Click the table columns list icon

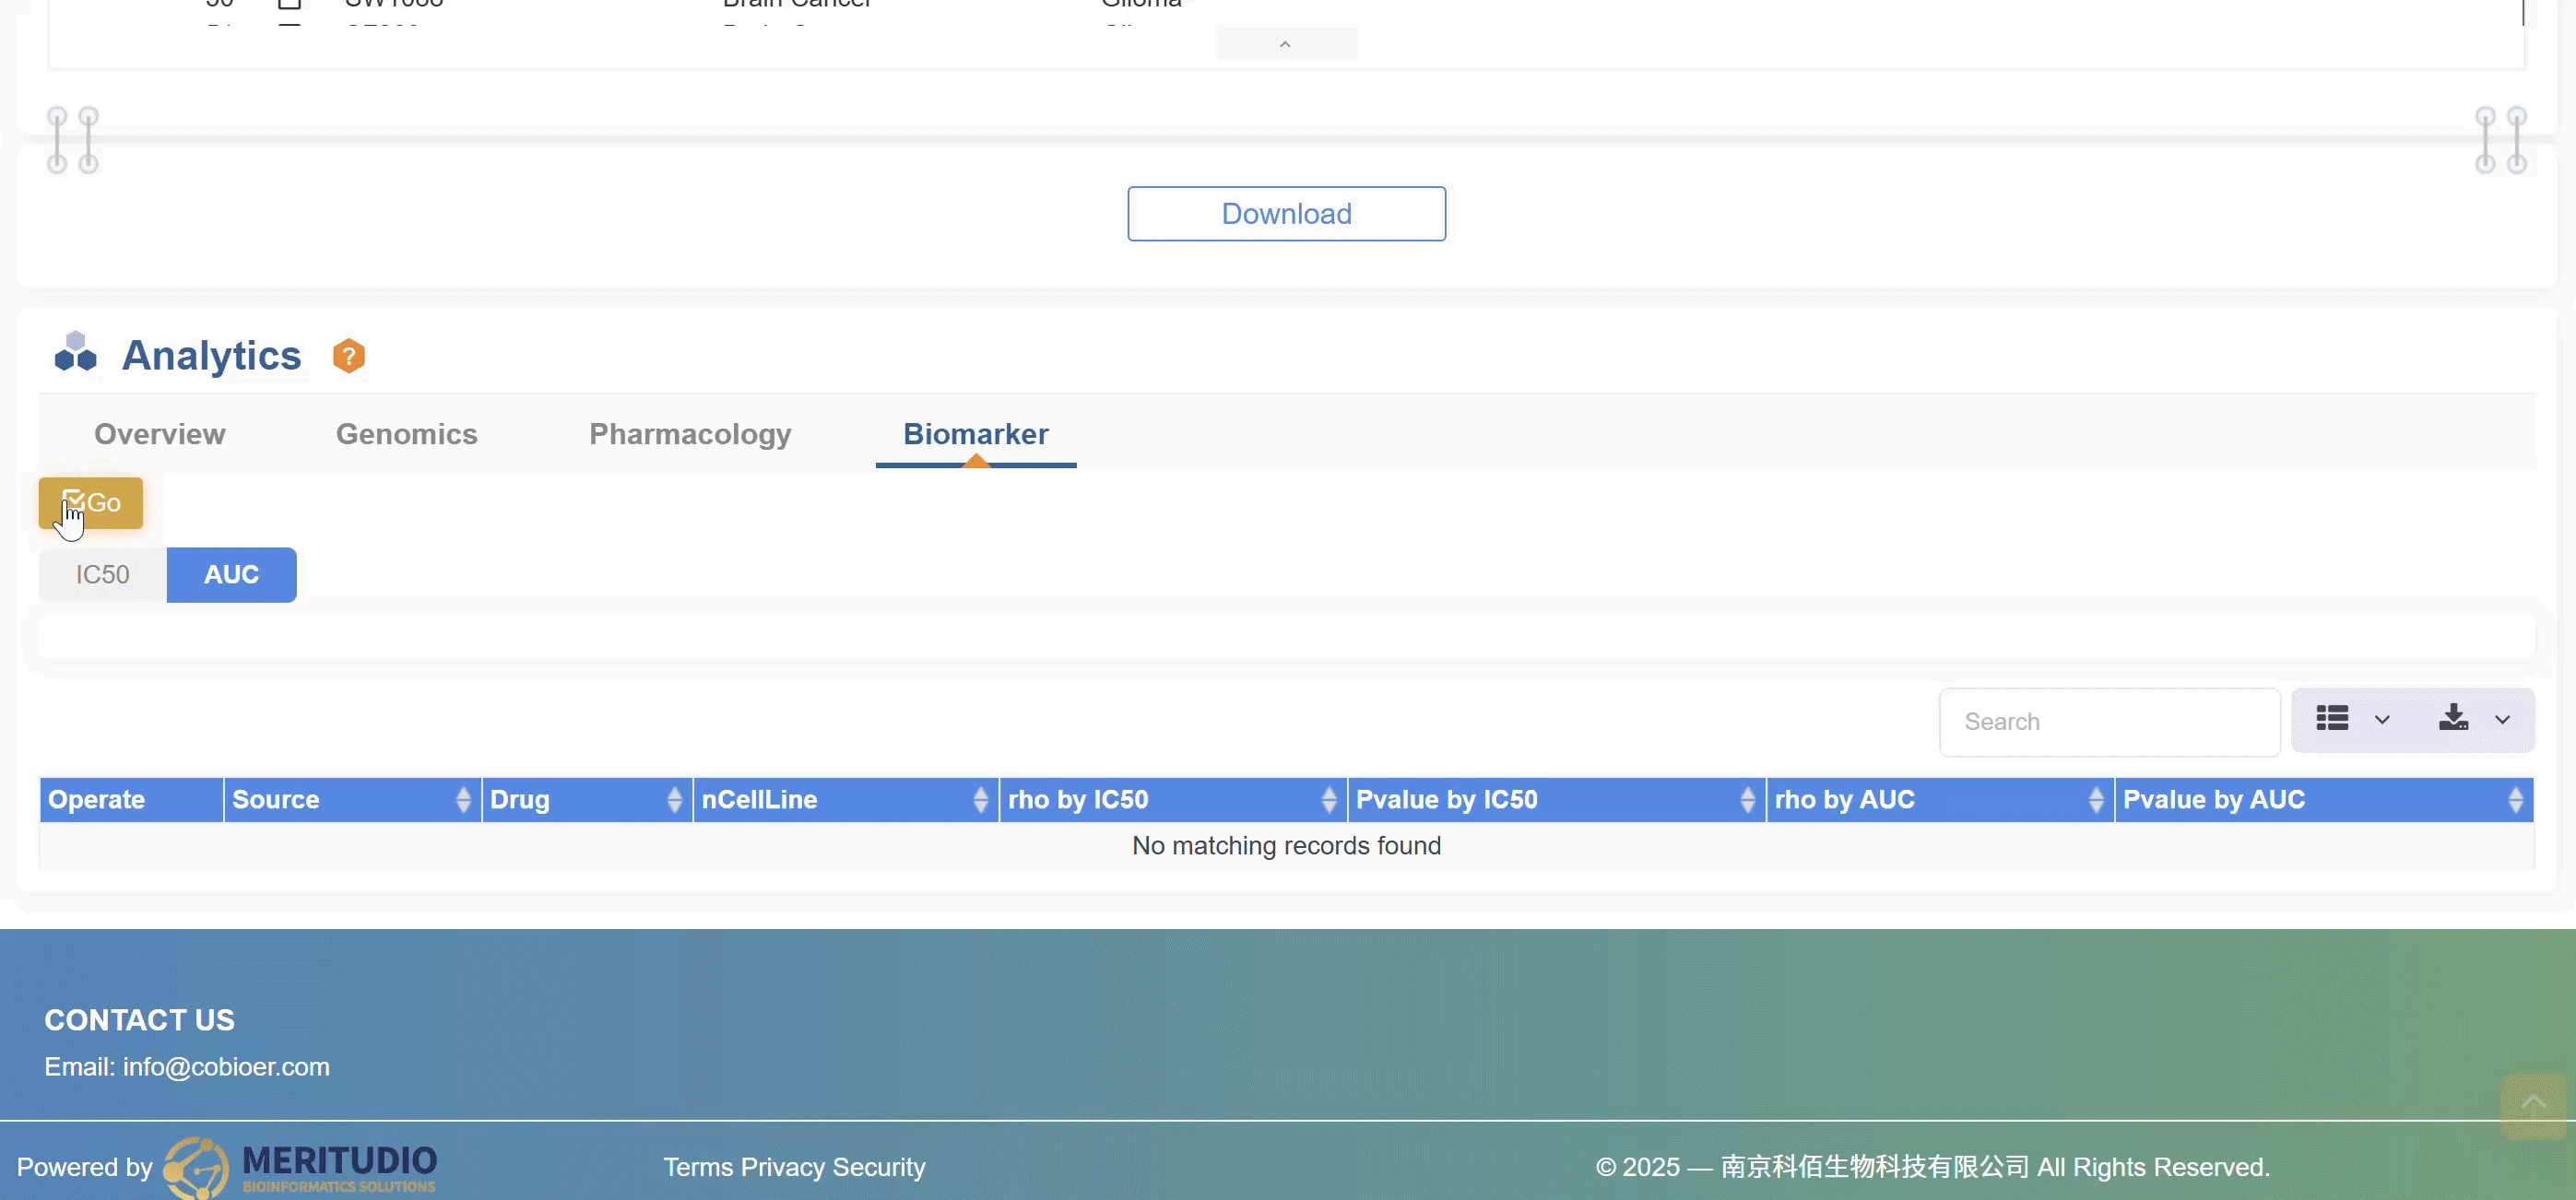tap(2332, 719)
